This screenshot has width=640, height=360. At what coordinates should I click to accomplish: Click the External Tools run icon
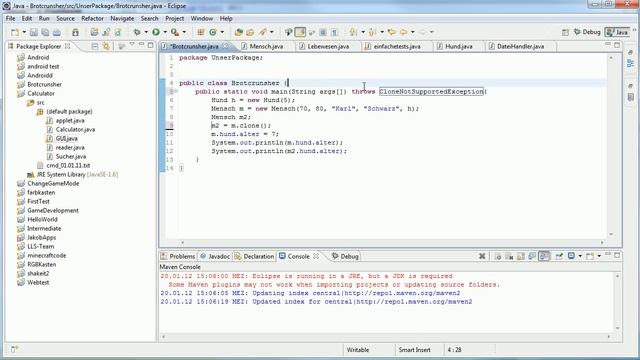(175, 32)
